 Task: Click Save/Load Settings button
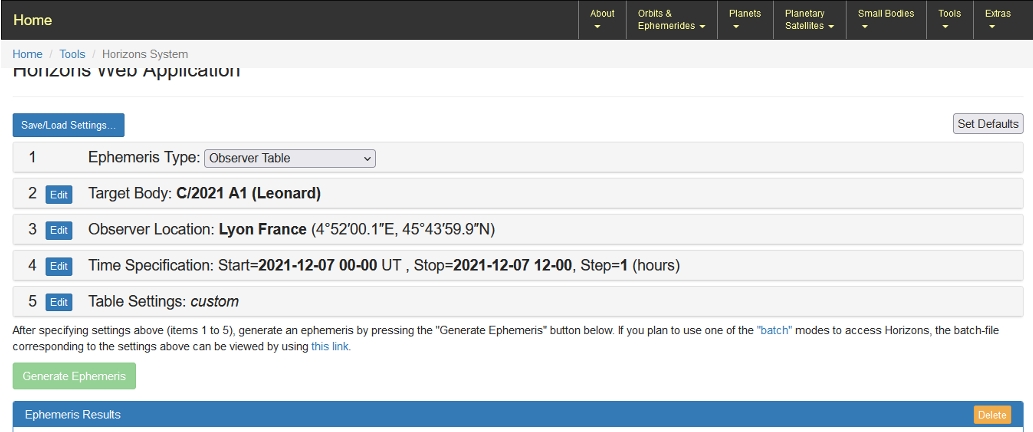68,125
